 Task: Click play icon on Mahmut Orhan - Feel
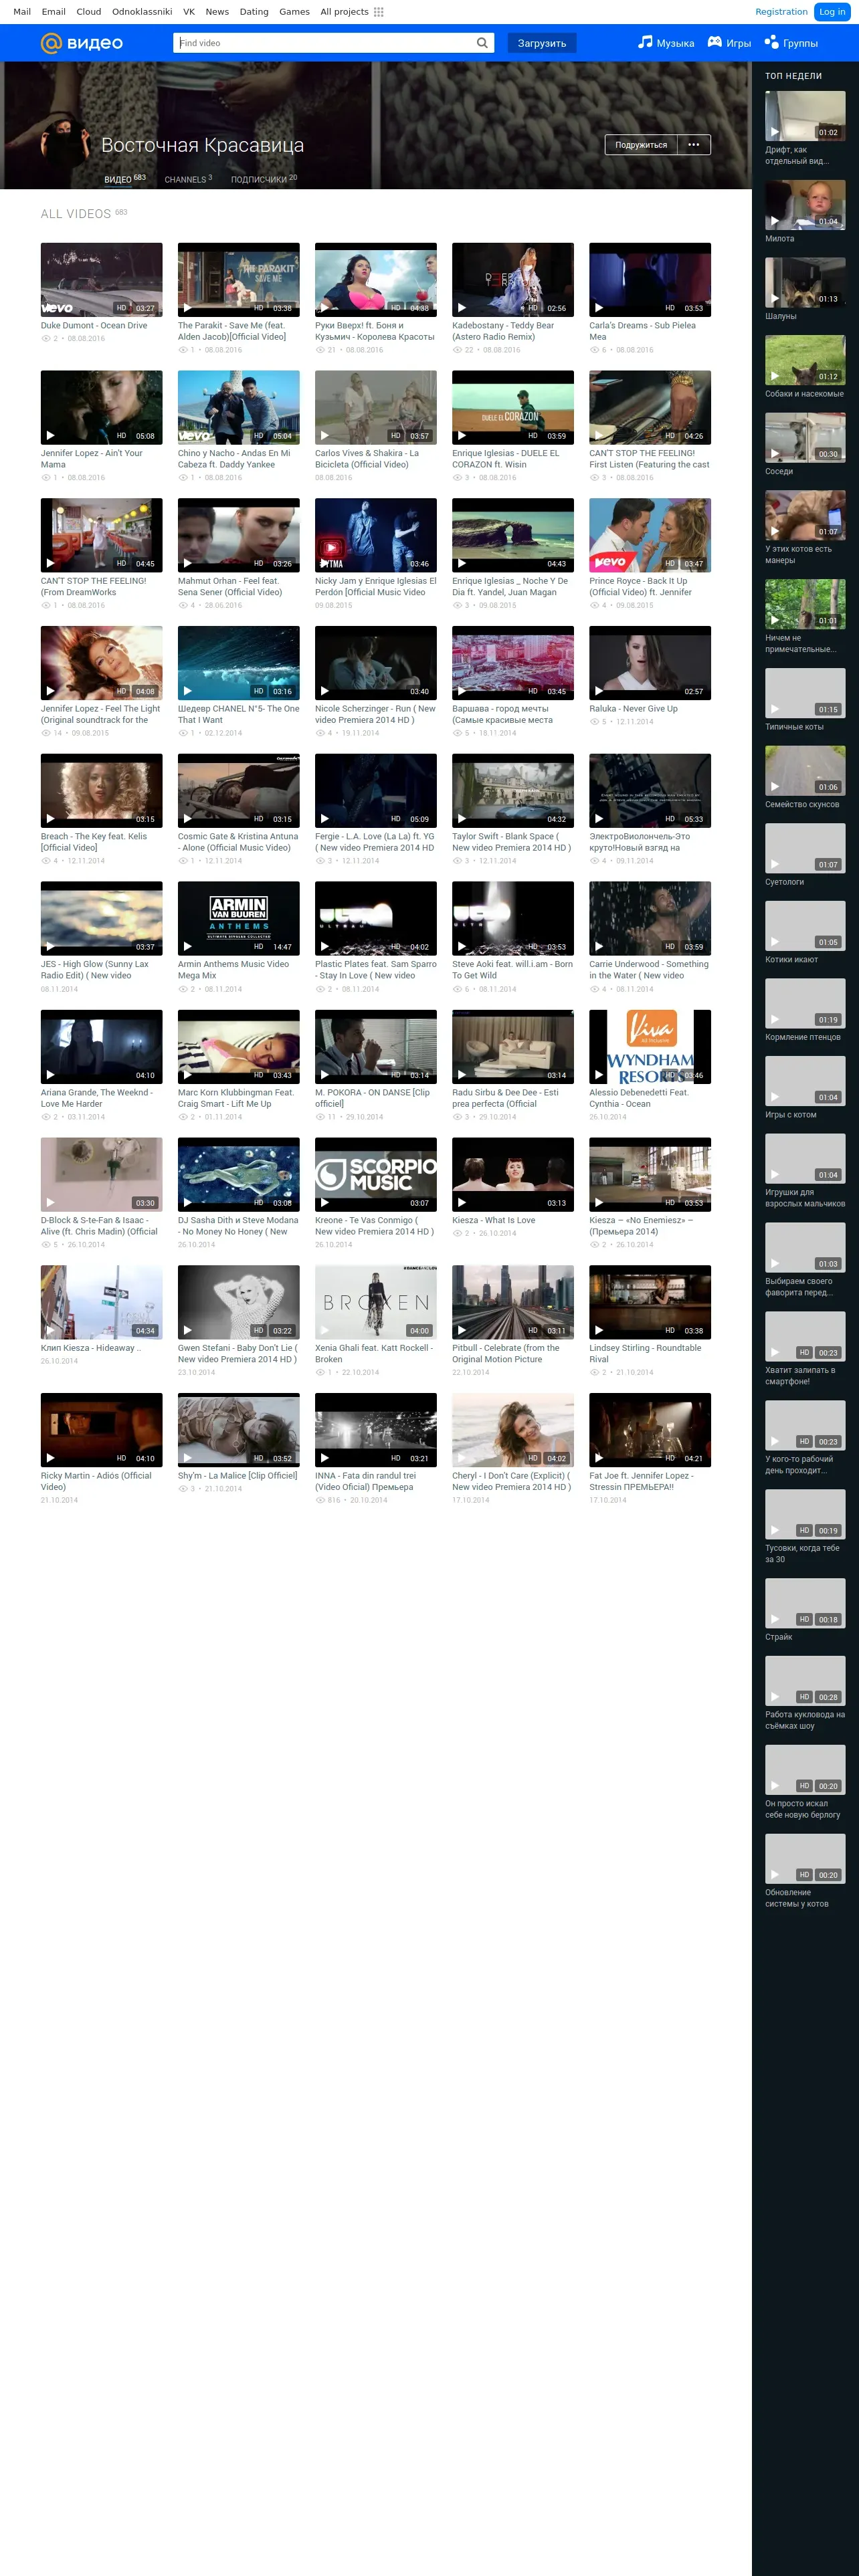coord(187,563)
